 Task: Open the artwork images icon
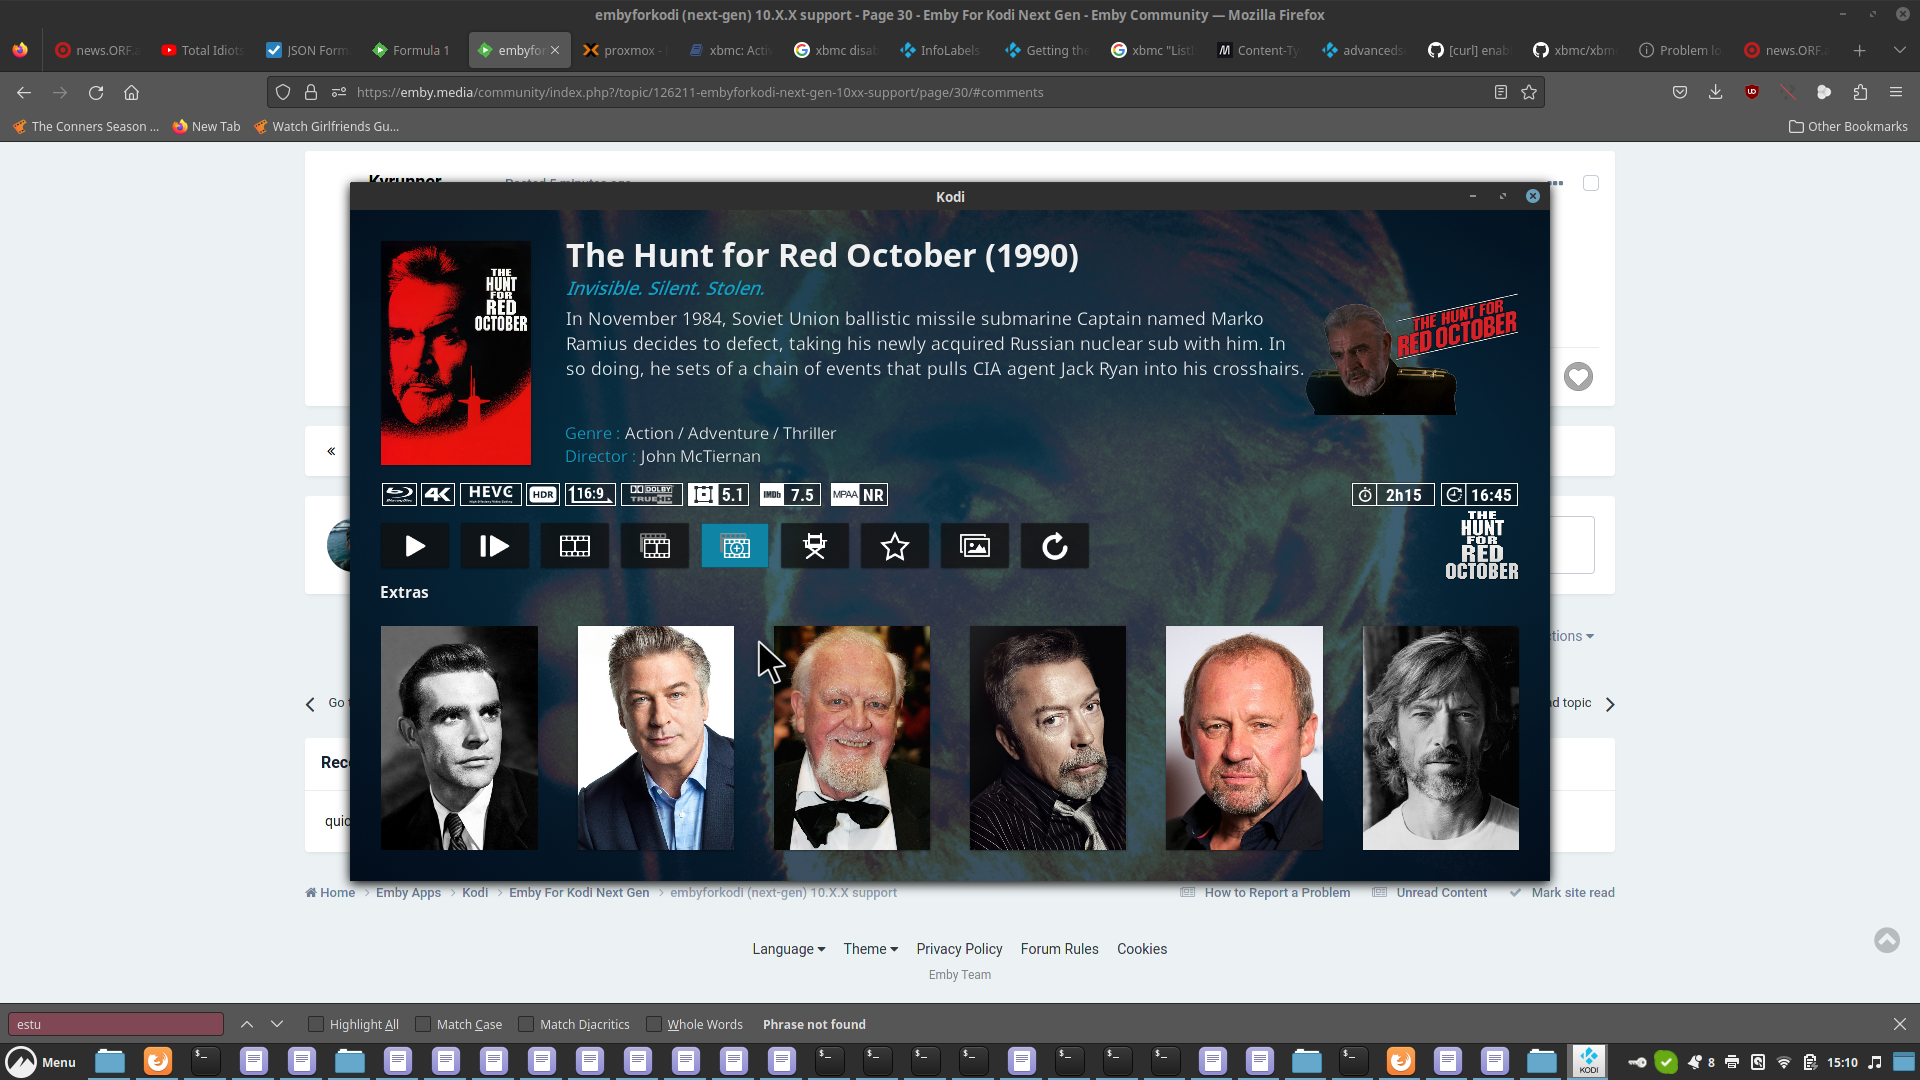click(x=975, y=546)
